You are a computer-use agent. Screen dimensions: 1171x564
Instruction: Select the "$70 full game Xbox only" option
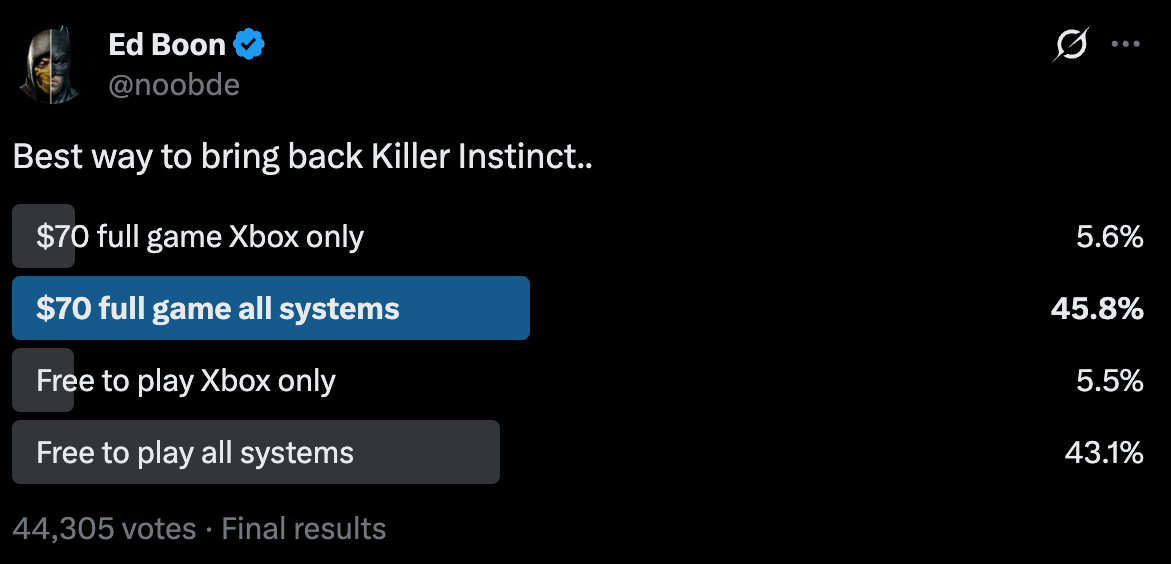(x=200, y=237)
